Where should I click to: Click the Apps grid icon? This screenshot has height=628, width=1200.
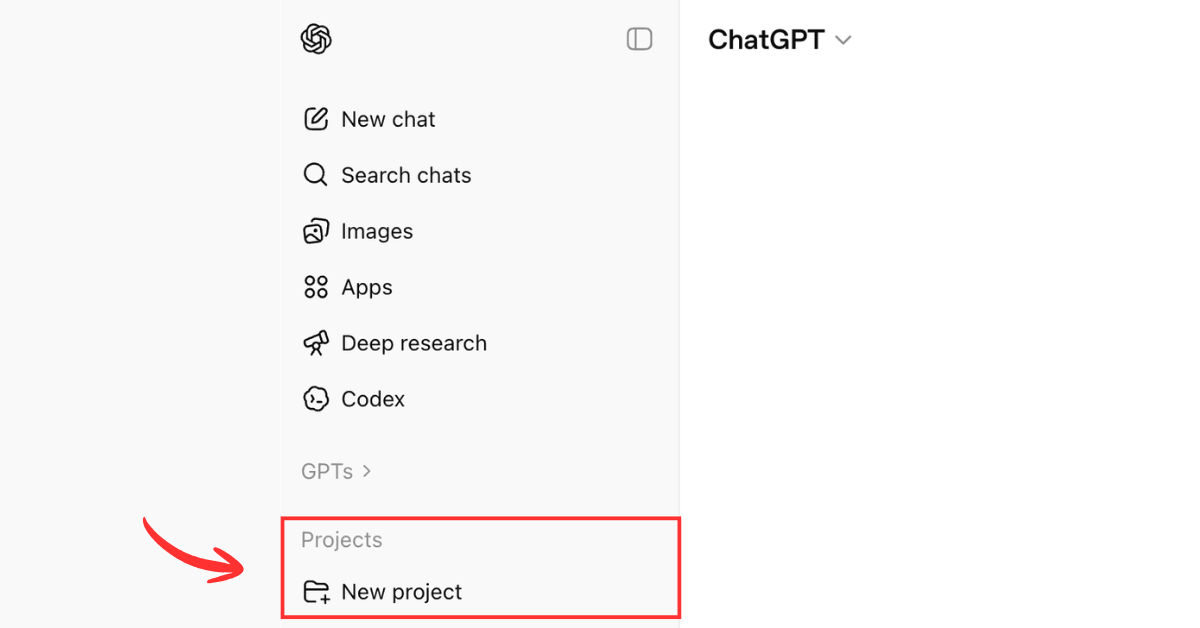pyautogui.click(x=315, y=287)
